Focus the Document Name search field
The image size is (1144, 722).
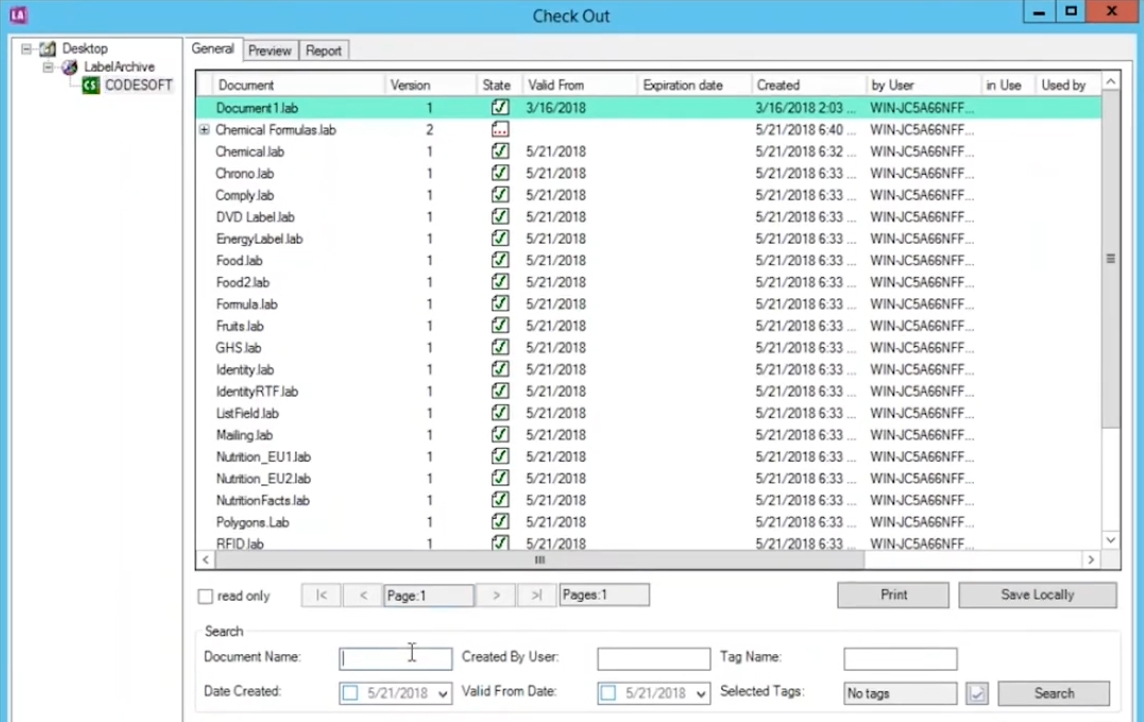click(x=395, y=659)
